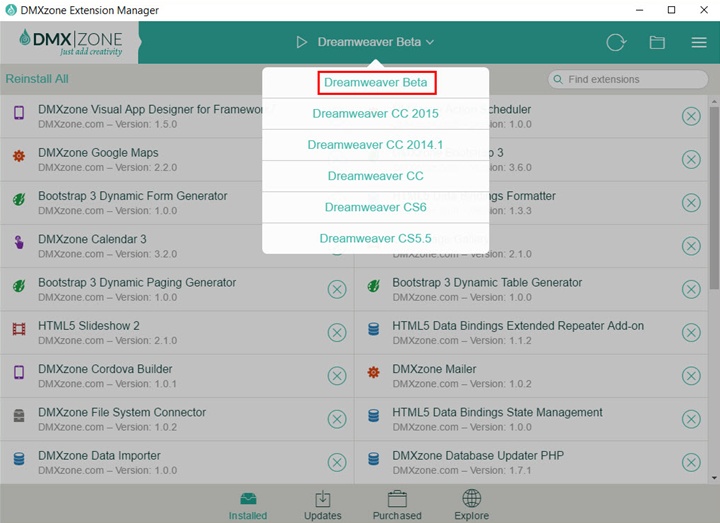The width and height of the screenshot is (720, 523).
Task: Switch to Updates tab
Action: click(322, 506)
